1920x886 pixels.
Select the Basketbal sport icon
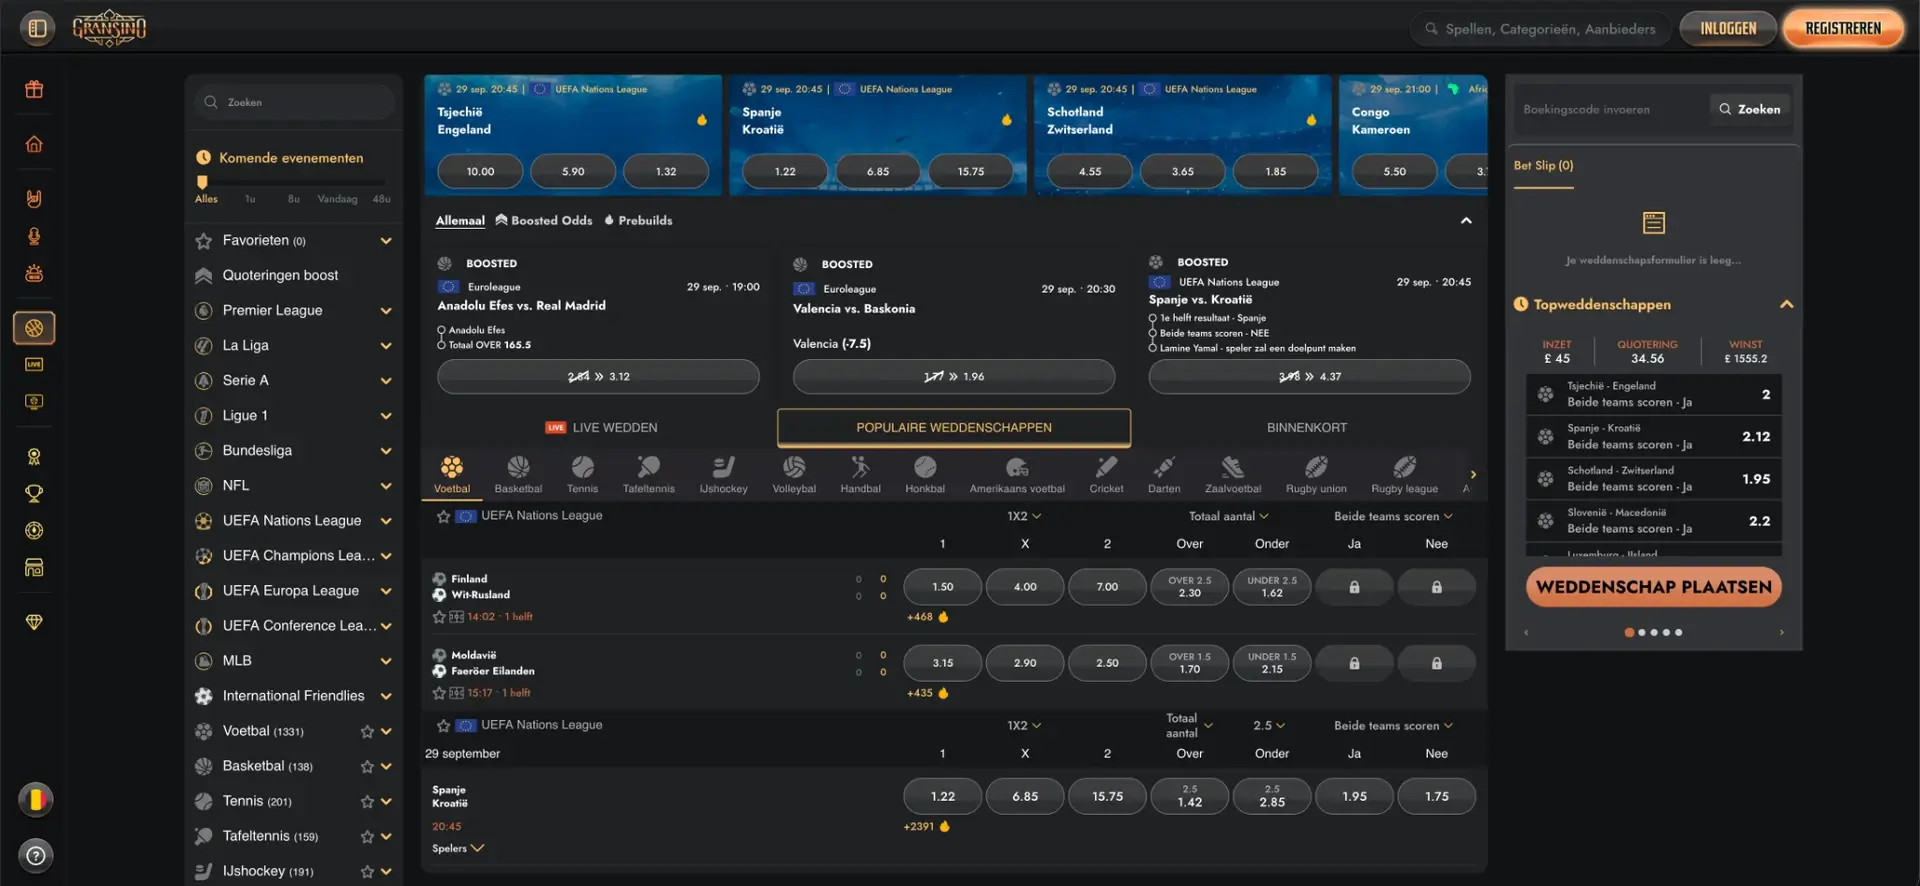pos(518,474)
